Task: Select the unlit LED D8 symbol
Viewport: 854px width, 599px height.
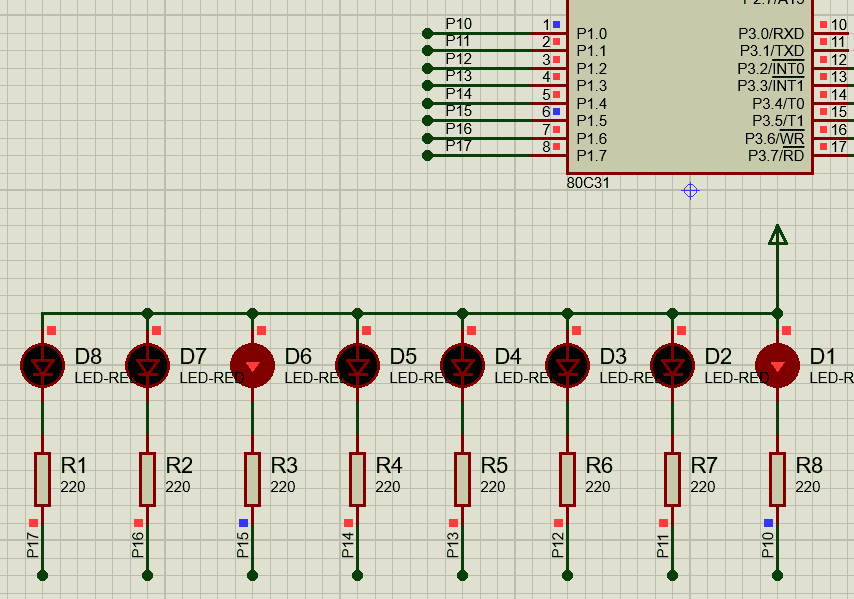Action: tap(42, 366)
